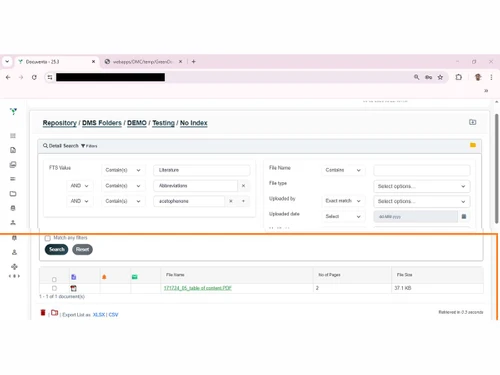Open the AND operator dropdown for Abbreviations
Image resolution: width=500 pixels, height=375 pixels.
(x=79, y=186)
